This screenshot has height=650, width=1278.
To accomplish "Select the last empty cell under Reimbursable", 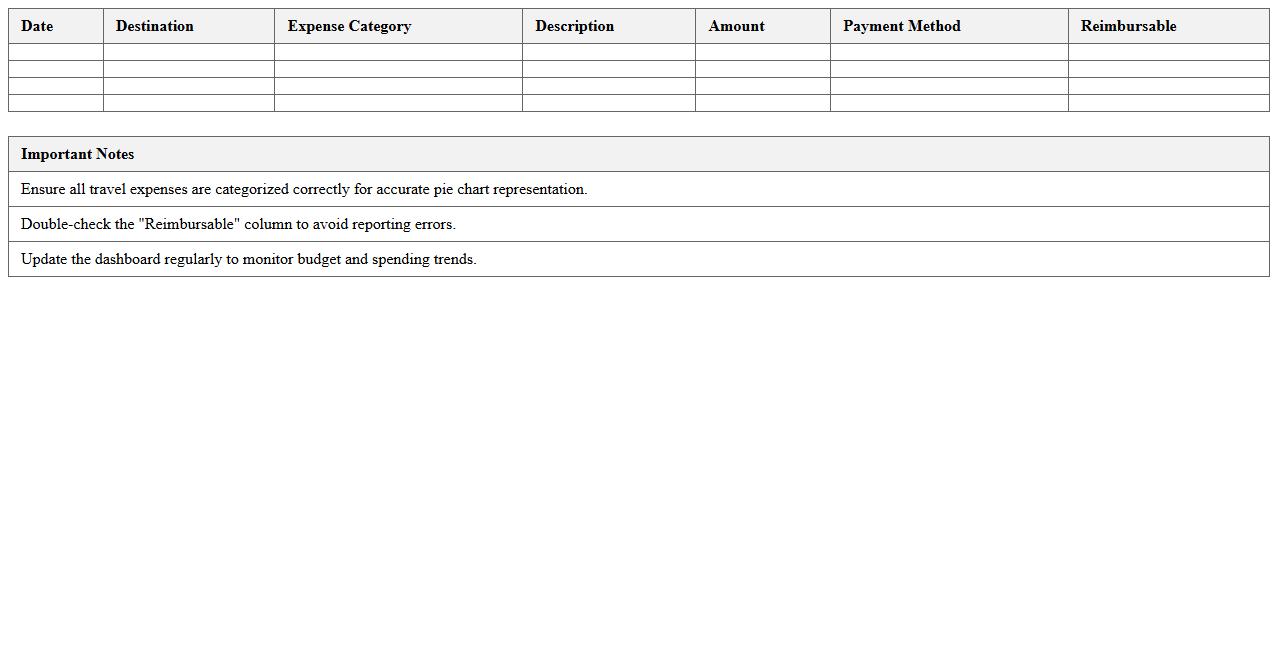I will 1168,103.
